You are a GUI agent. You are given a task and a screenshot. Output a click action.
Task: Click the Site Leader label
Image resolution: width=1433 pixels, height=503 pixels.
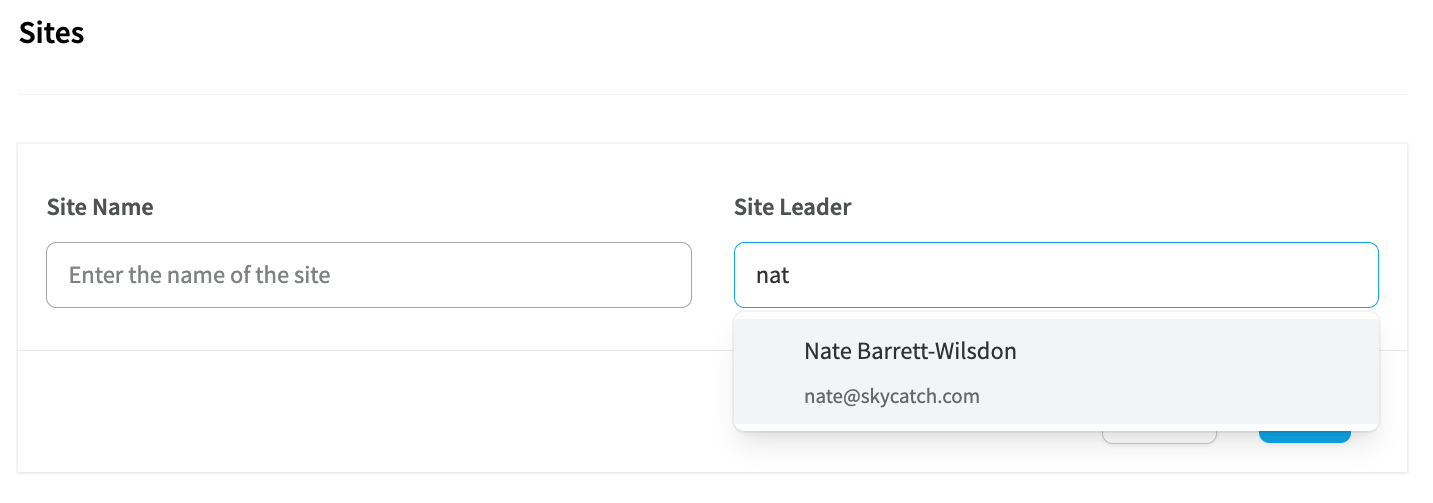click(792, 207)
